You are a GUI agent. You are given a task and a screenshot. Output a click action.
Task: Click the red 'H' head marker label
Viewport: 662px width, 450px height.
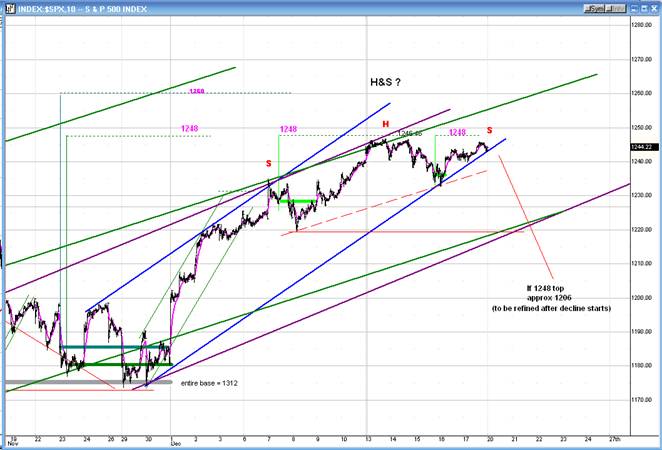point(385,124)
